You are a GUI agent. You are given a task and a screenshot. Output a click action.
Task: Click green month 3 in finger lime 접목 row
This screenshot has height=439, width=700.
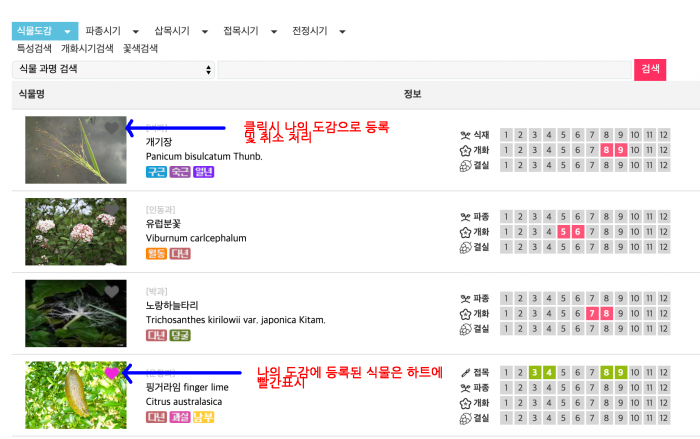[x=535, y=372]
